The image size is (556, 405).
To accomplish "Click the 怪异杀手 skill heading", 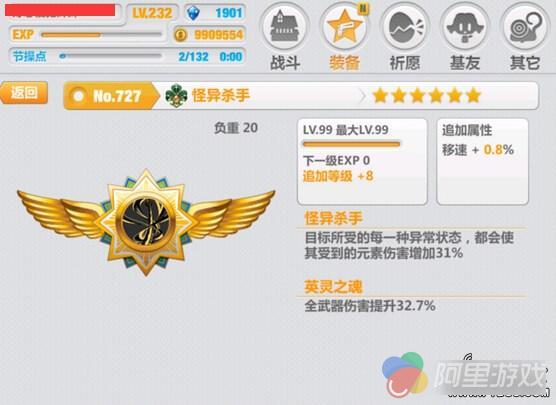I will click(333, 218).
